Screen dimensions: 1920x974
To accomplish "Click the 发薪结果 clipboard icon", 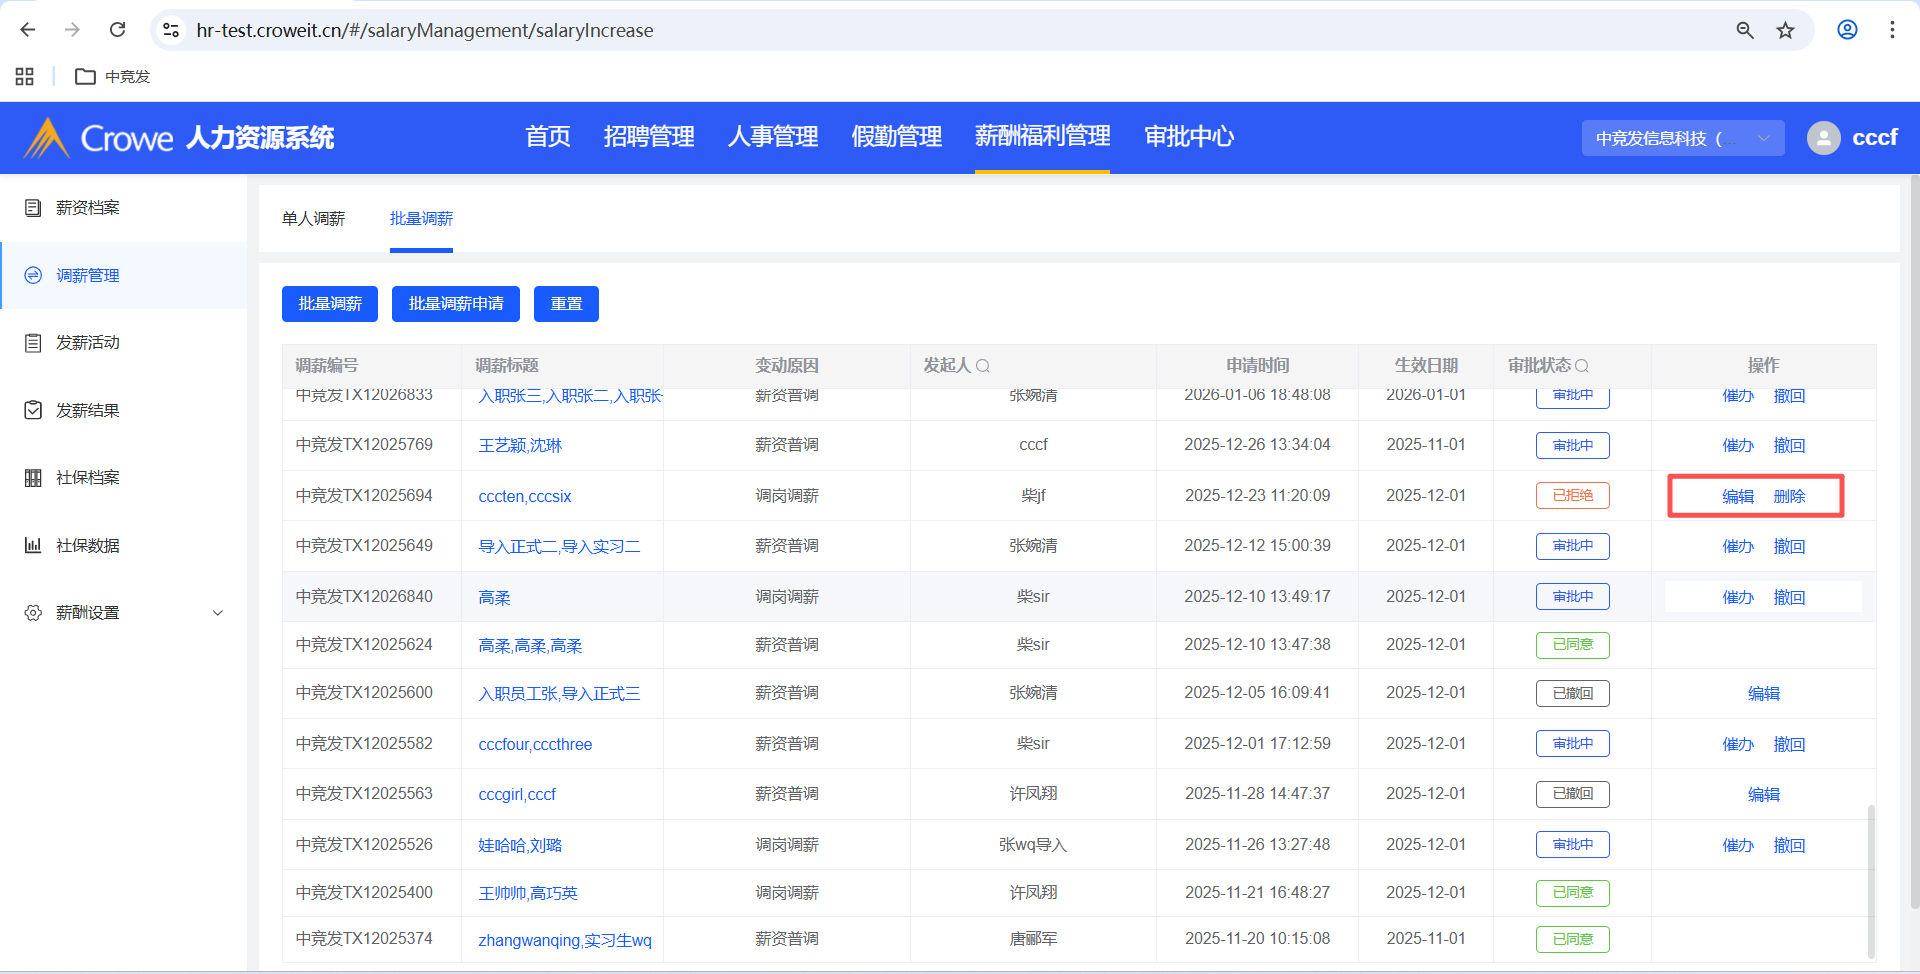I will pyautogui.click(x=33, y=410).
